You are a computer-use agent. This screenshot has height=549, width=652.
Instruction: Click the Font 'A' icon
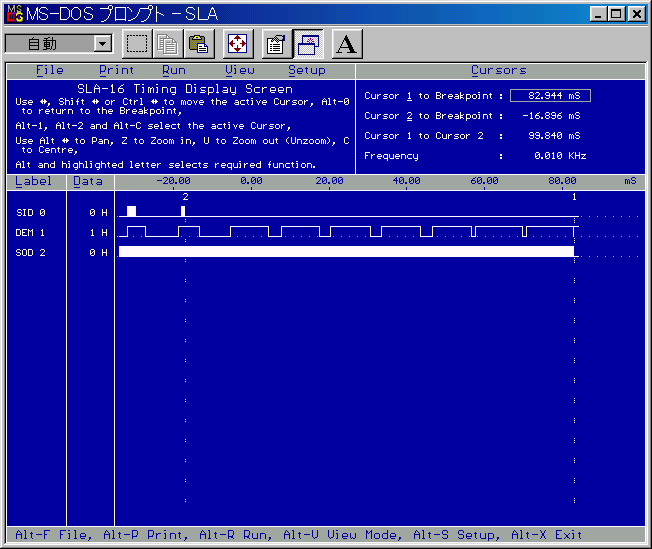point(346,44)
